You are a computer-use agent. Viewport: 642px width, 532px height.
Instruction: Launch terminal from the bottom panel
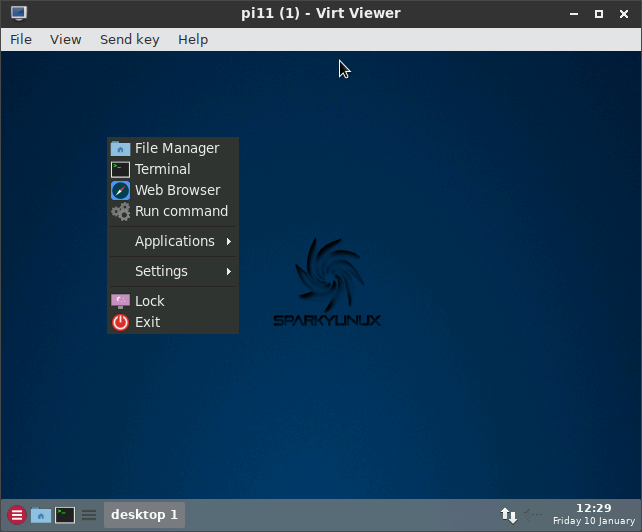point(65,515)
